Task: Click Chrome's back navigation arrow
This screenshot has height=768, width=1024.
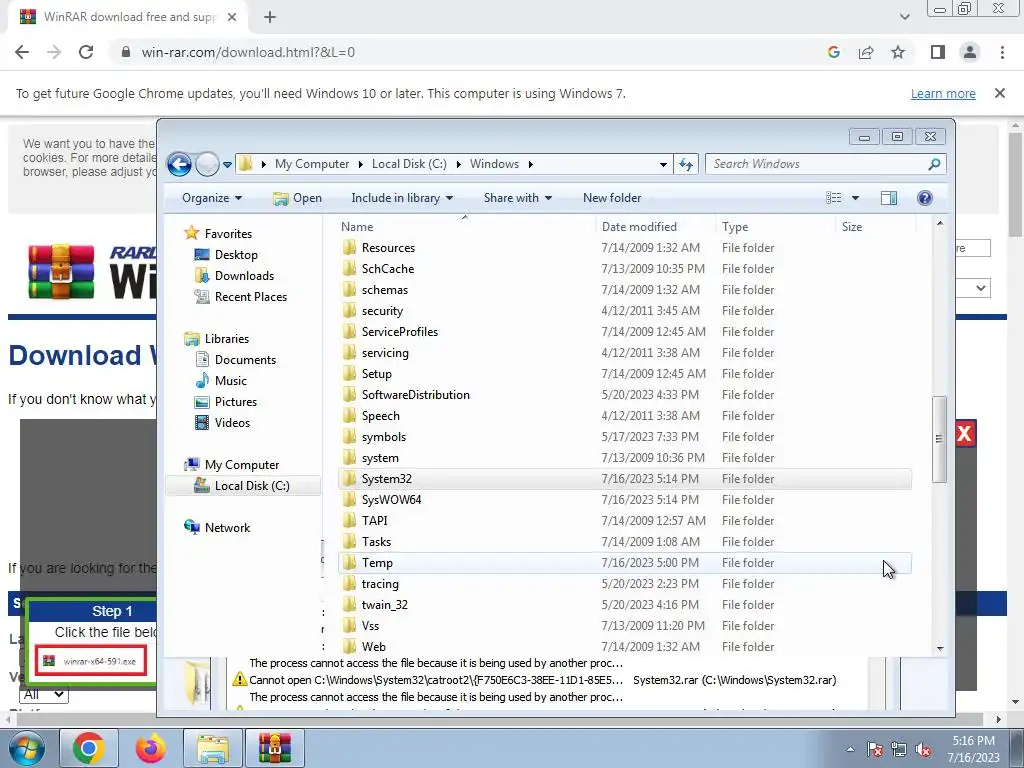Action: (22, 52)
